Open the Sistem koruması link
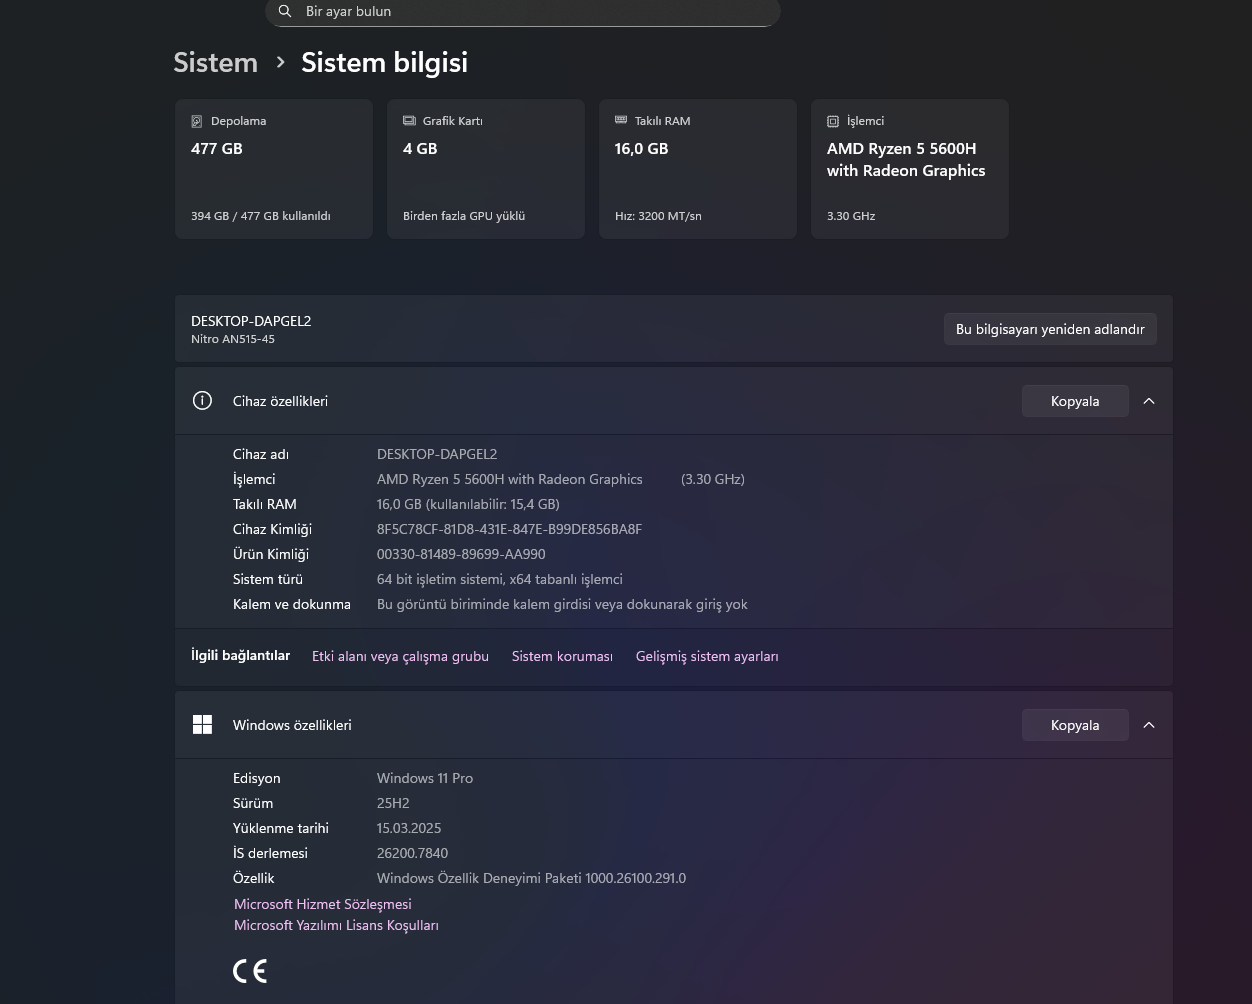The width and height of the screenshot is (1252, 1004). [562, 657]
